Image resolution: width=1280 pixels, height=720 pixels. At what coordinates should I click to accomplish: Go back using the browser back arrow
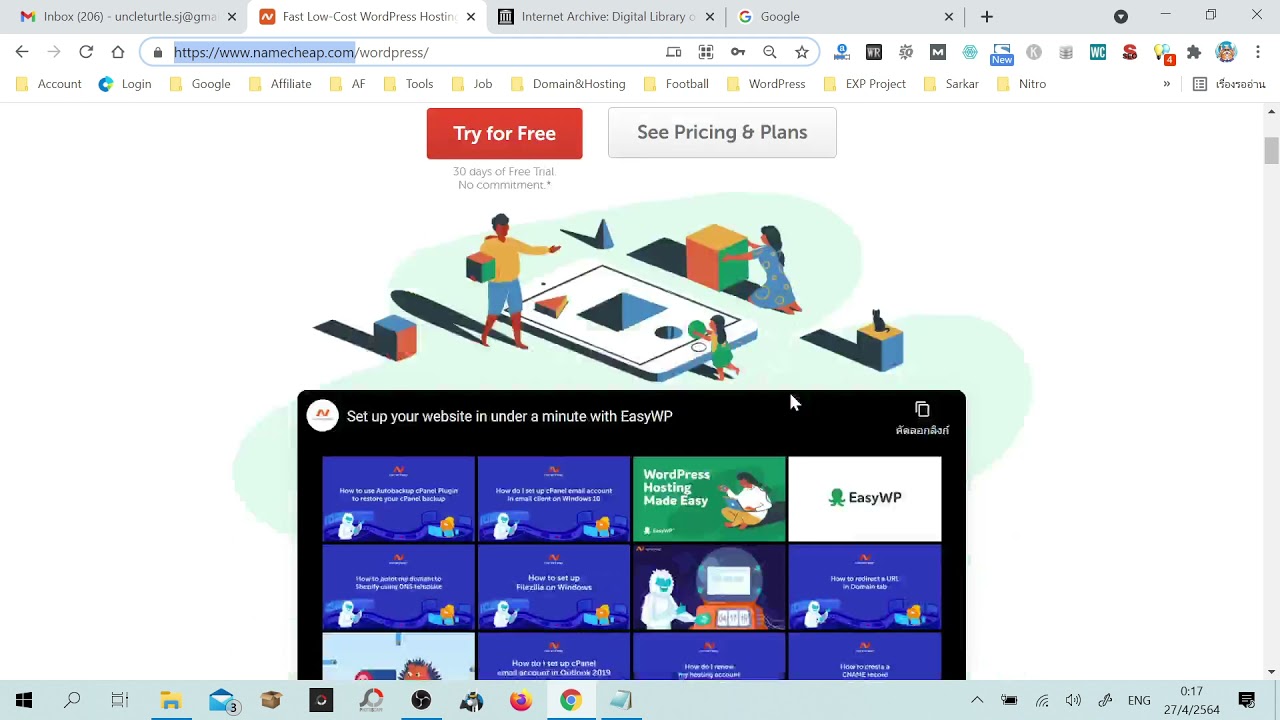tap(22, 52)
